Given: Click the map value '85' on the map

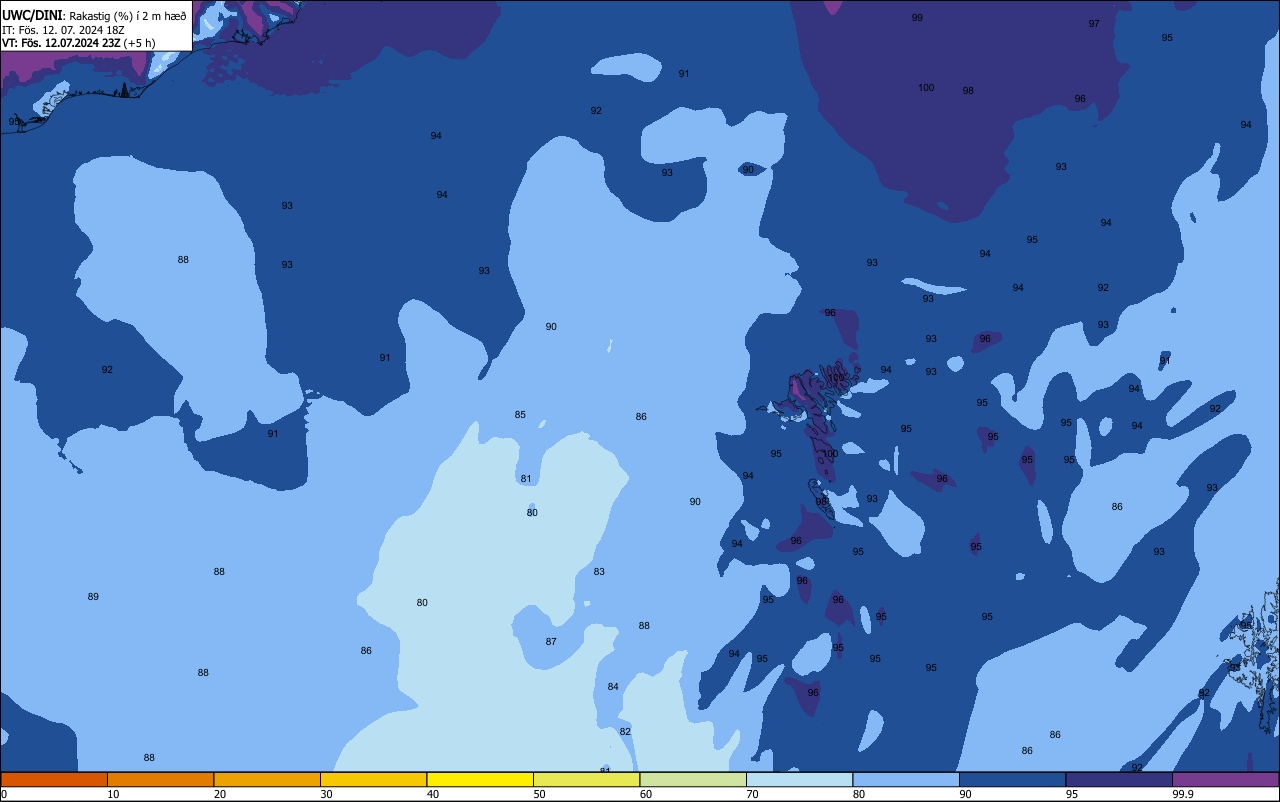Looking at the screenshot, I should (520, 415).
